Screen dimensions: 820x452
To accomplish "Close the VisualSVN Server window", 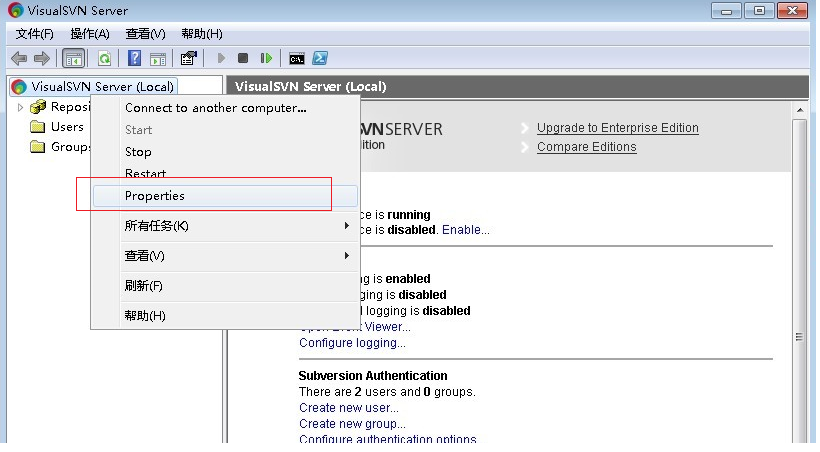I will [x=793, y=10].
